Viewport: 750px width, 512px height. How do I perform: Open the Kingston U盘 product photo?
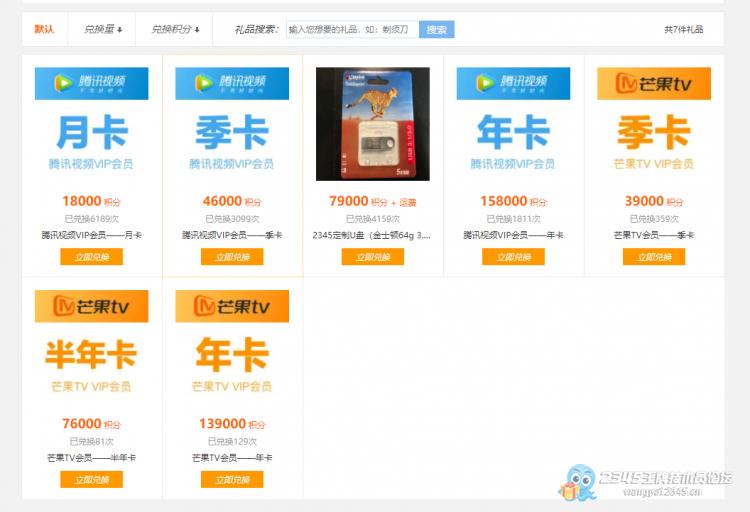click(373, 124)
